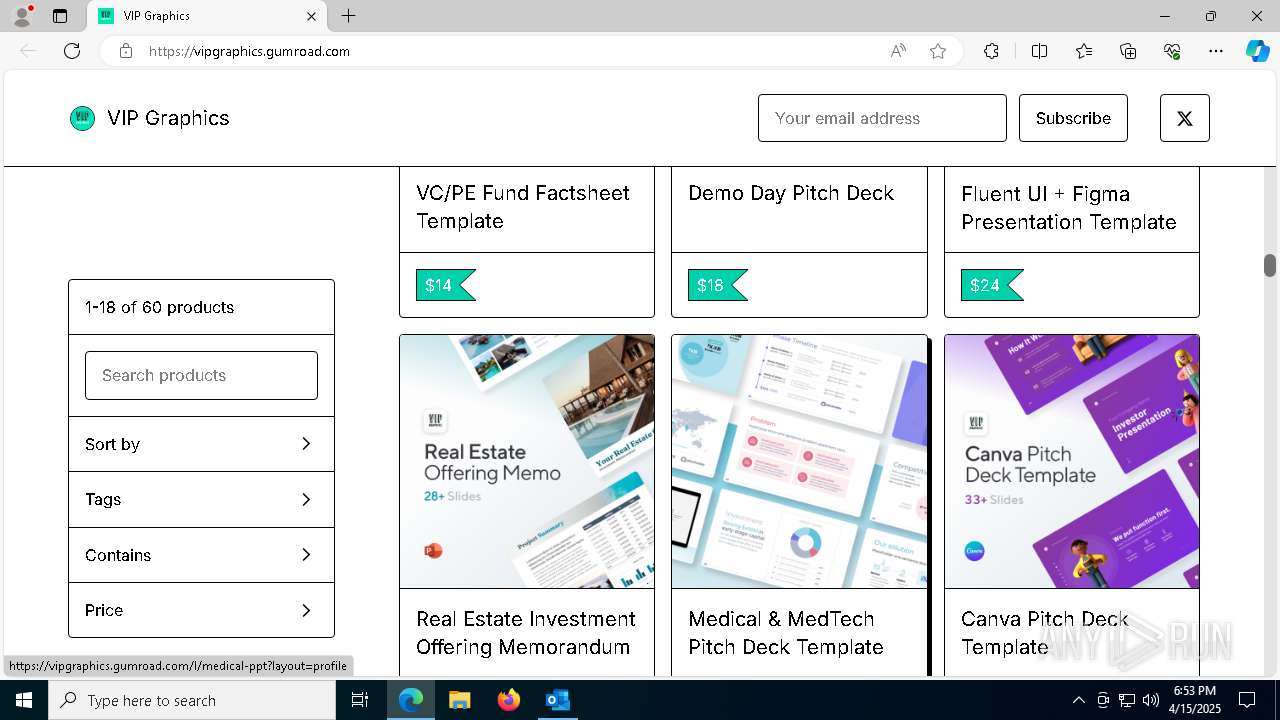The image size is (1280, 720).
Task: Click the browser refresh icon
Action: click(x=72, y=51)
